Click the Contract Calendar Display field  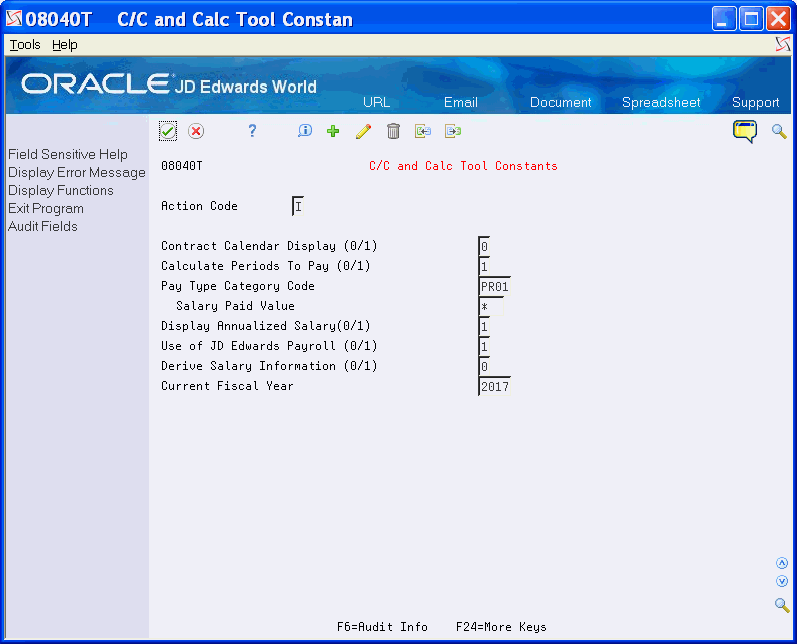[x=484, y=247]
